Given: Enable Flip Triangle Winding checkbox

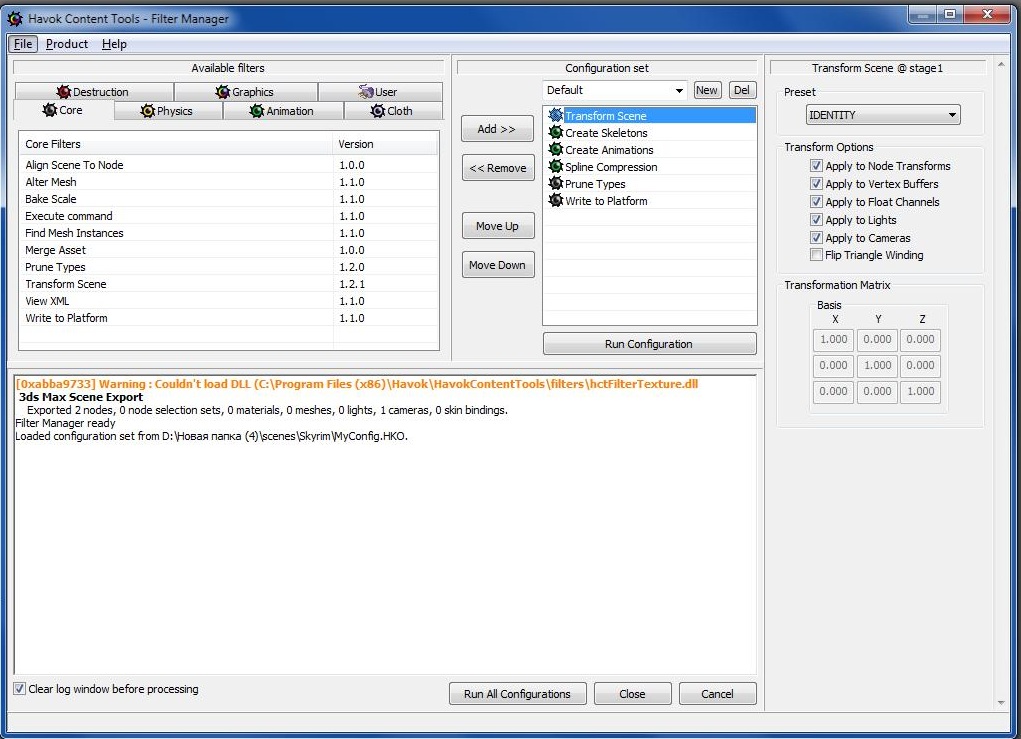Looking at the screenshot, I should pyautogui.click(x=816, y=255).
